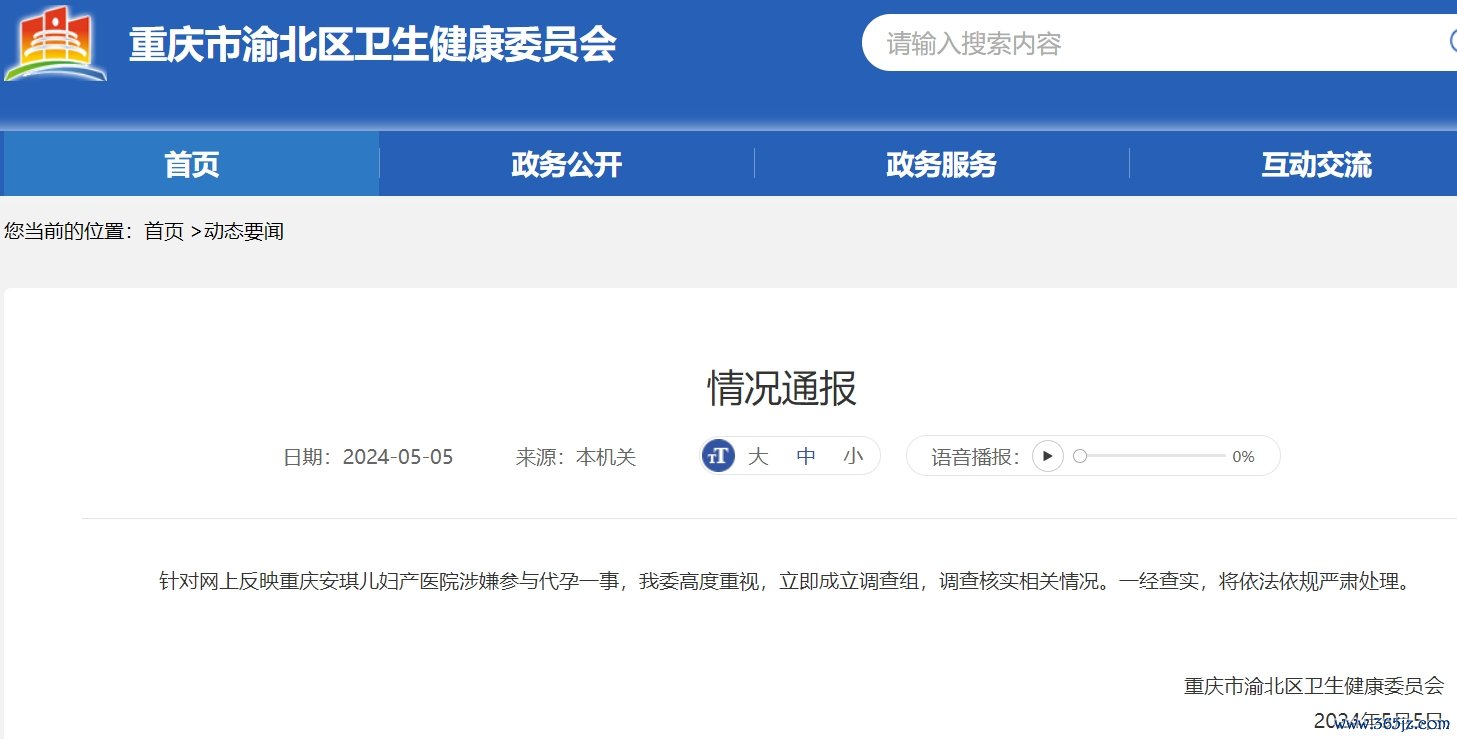Set font size to 中
Screen dimensions: 1457x739
coord(806,457)
